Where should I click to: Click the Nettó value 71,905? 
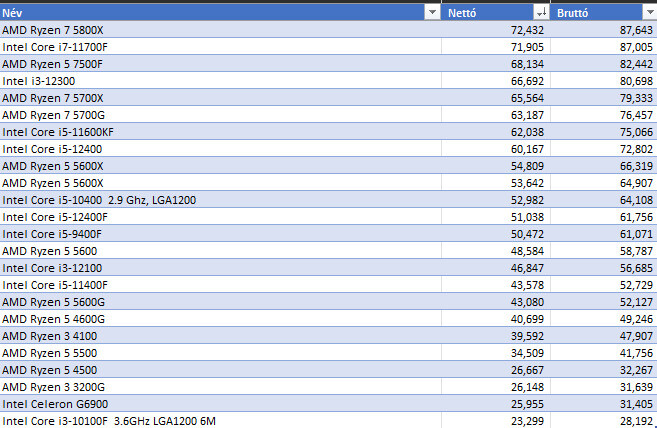(x=527, y=47)
